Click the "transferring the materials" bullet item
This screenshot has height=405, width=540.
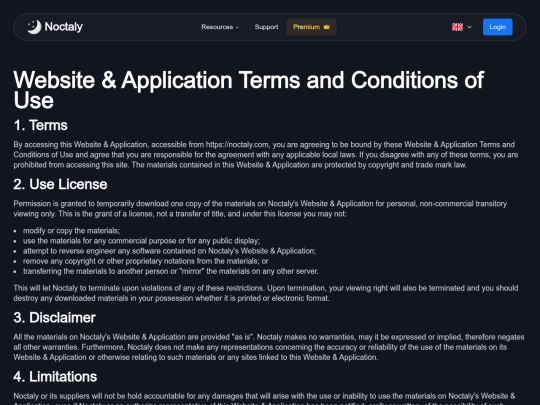[171, 271]
